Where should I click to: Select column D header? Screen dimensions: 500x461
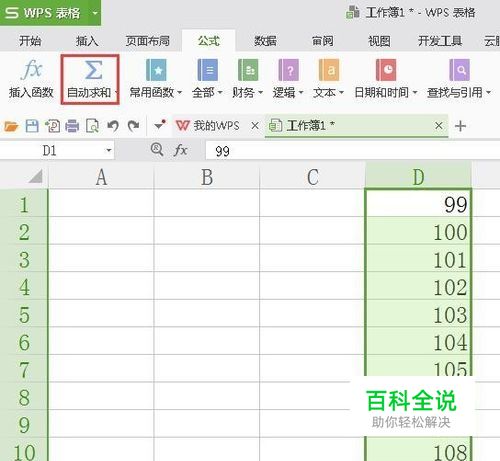418,176
